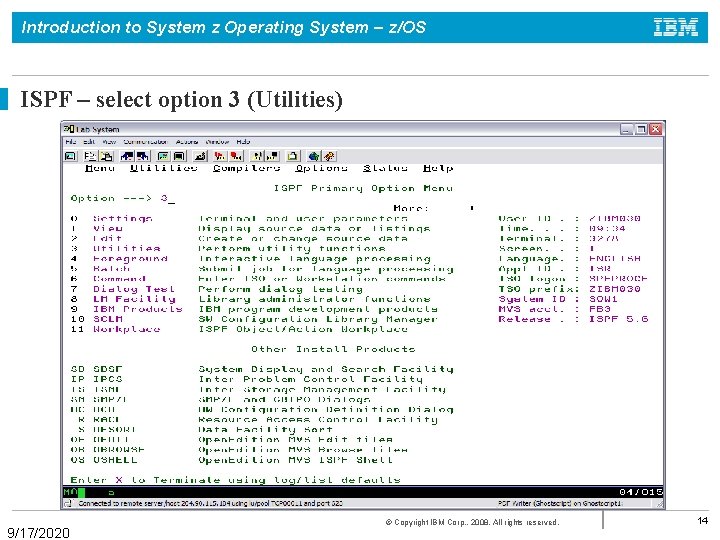
Task: Select option 5 Batch
Action: pyautogui.click(x=101, y=269)
